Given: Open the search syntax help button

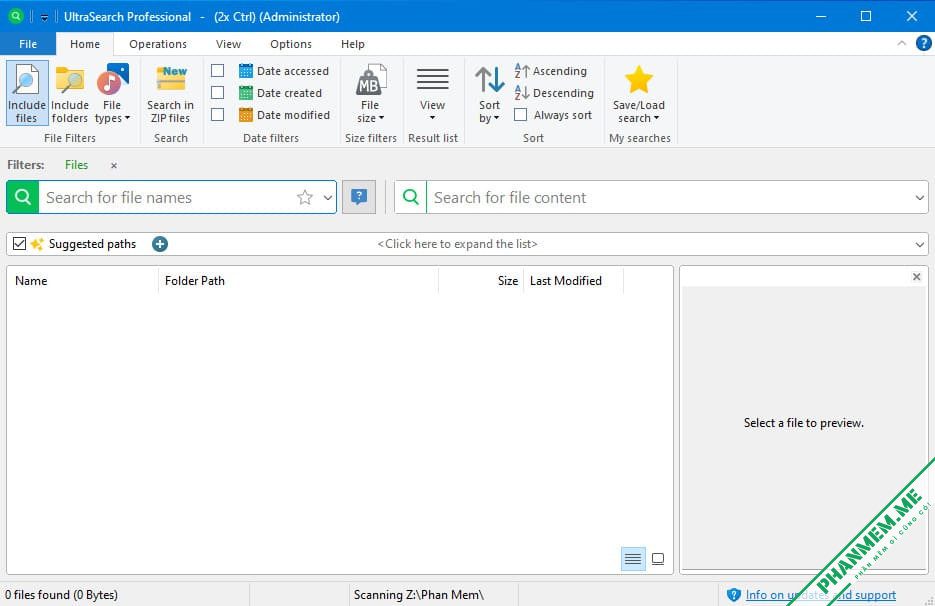Looking at the screenshot, I should pyautogui.click(x=359, y=197).
